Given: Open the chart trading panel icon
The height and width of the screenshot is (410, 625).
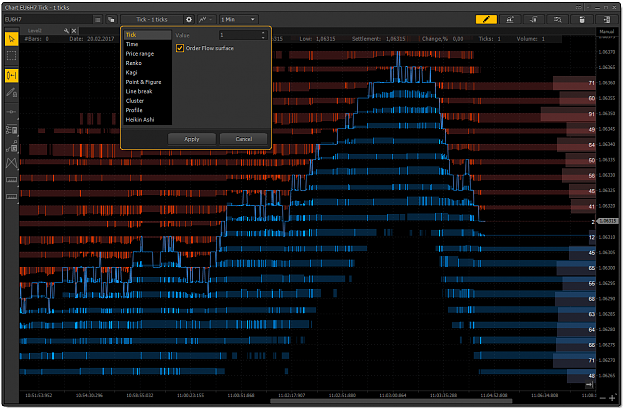Looking at the screenshot, I should coord(510,19).
